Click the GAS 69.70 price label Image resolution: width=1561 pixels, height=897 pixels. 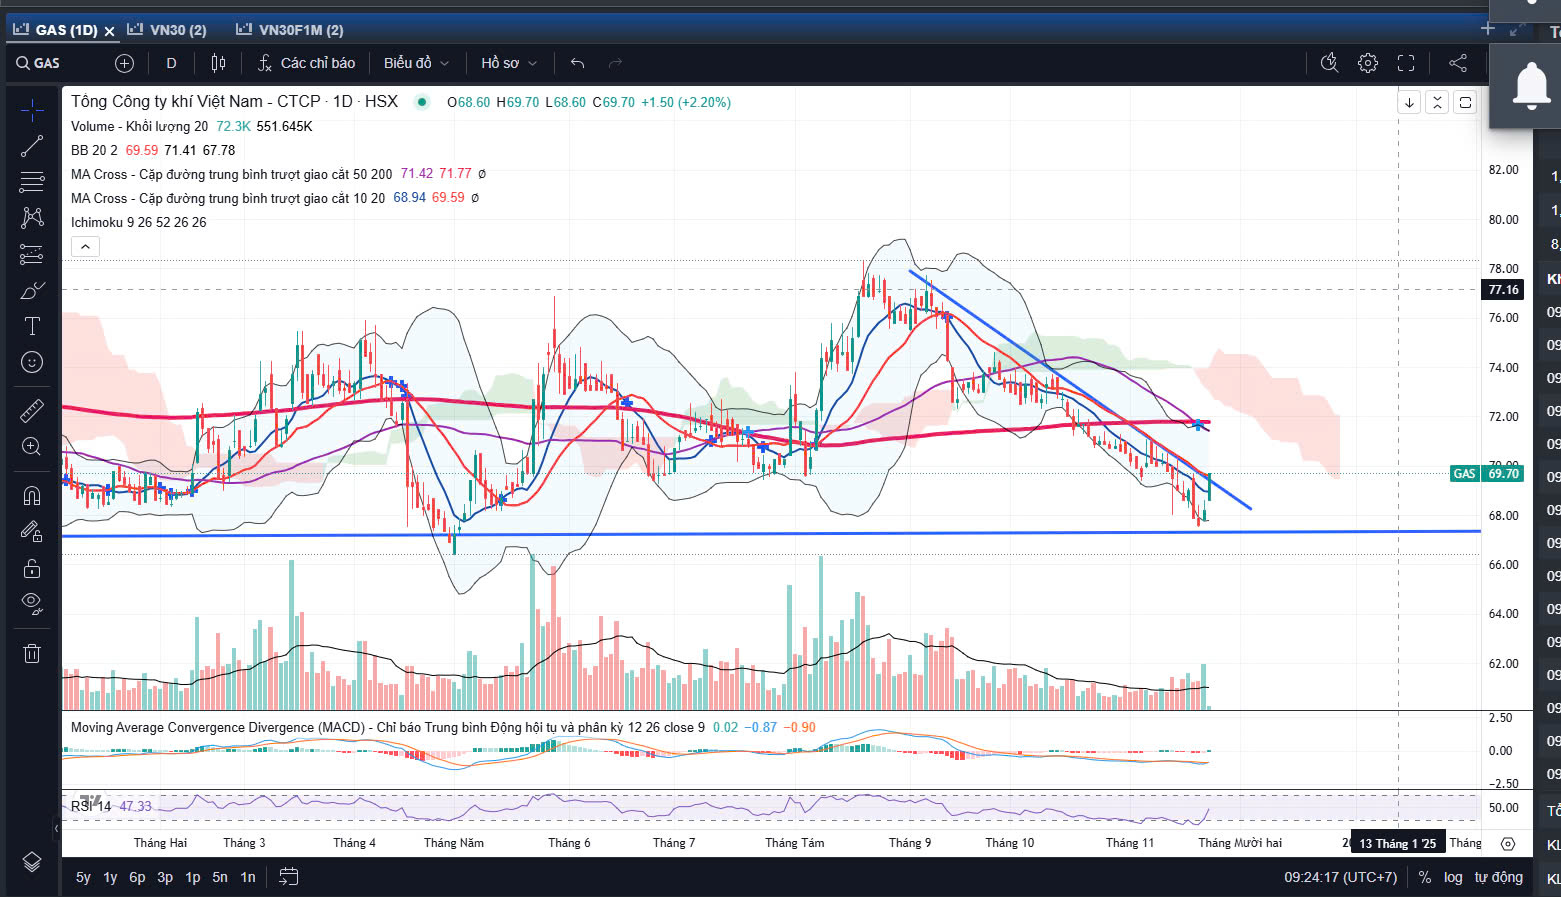click(1486, 473)
